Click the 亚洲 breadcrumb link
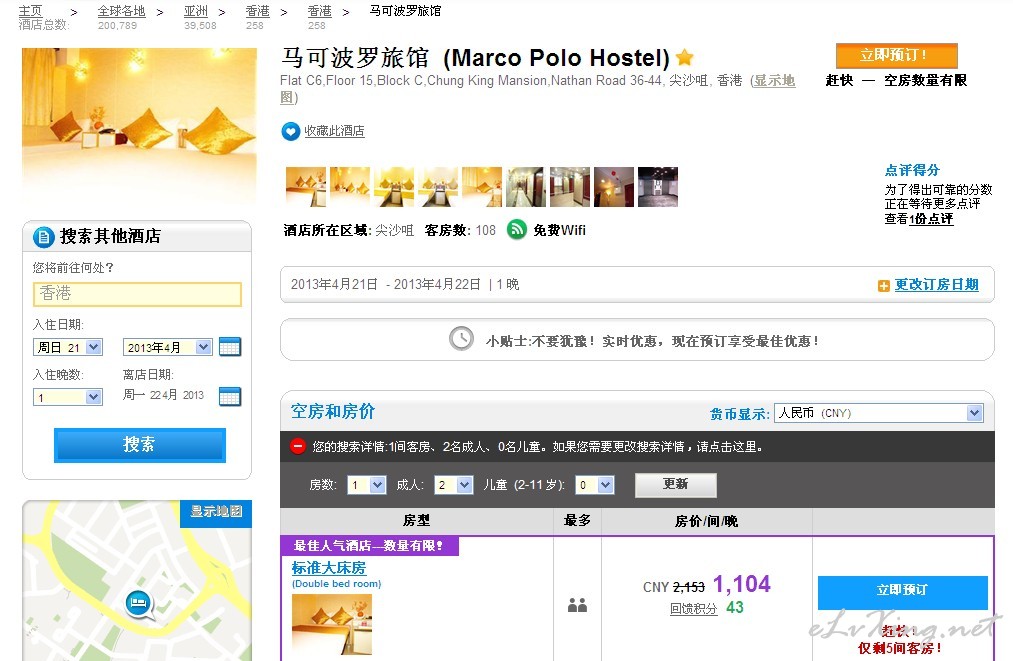Image resolution: width=1013 pixels, height=661 pixels. pyautogui.click(x=196, y=11)
